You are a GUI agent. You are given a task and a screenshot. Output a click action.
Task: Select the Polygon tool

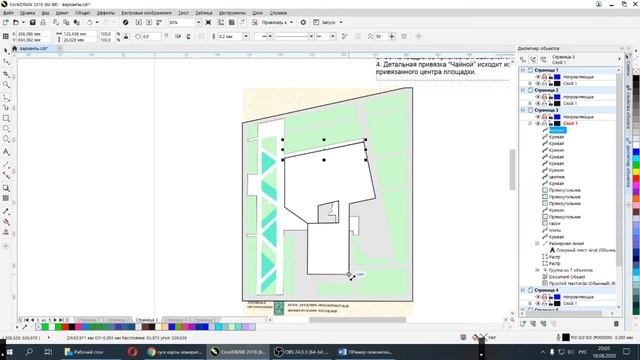point(6,139)
